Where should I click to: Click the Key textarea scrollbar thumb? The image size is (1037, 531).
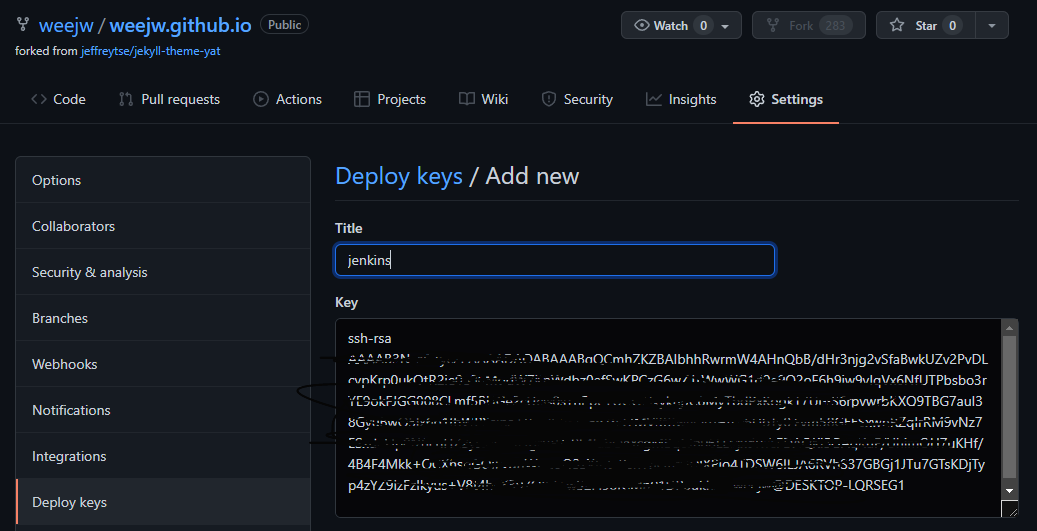1009,406
